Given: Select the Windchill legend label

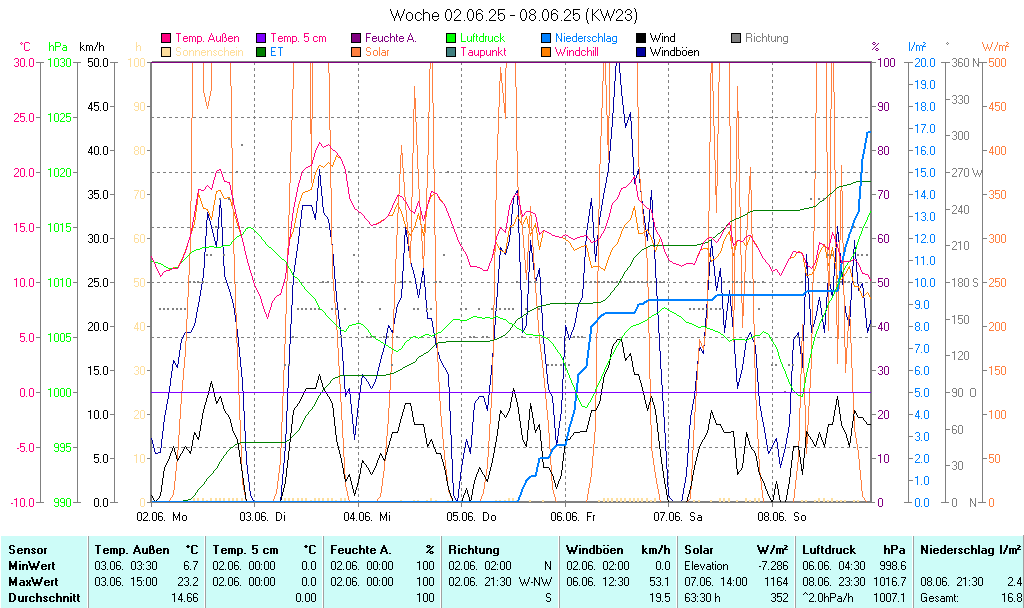Looking at the screenshot, I should (577, 52).
